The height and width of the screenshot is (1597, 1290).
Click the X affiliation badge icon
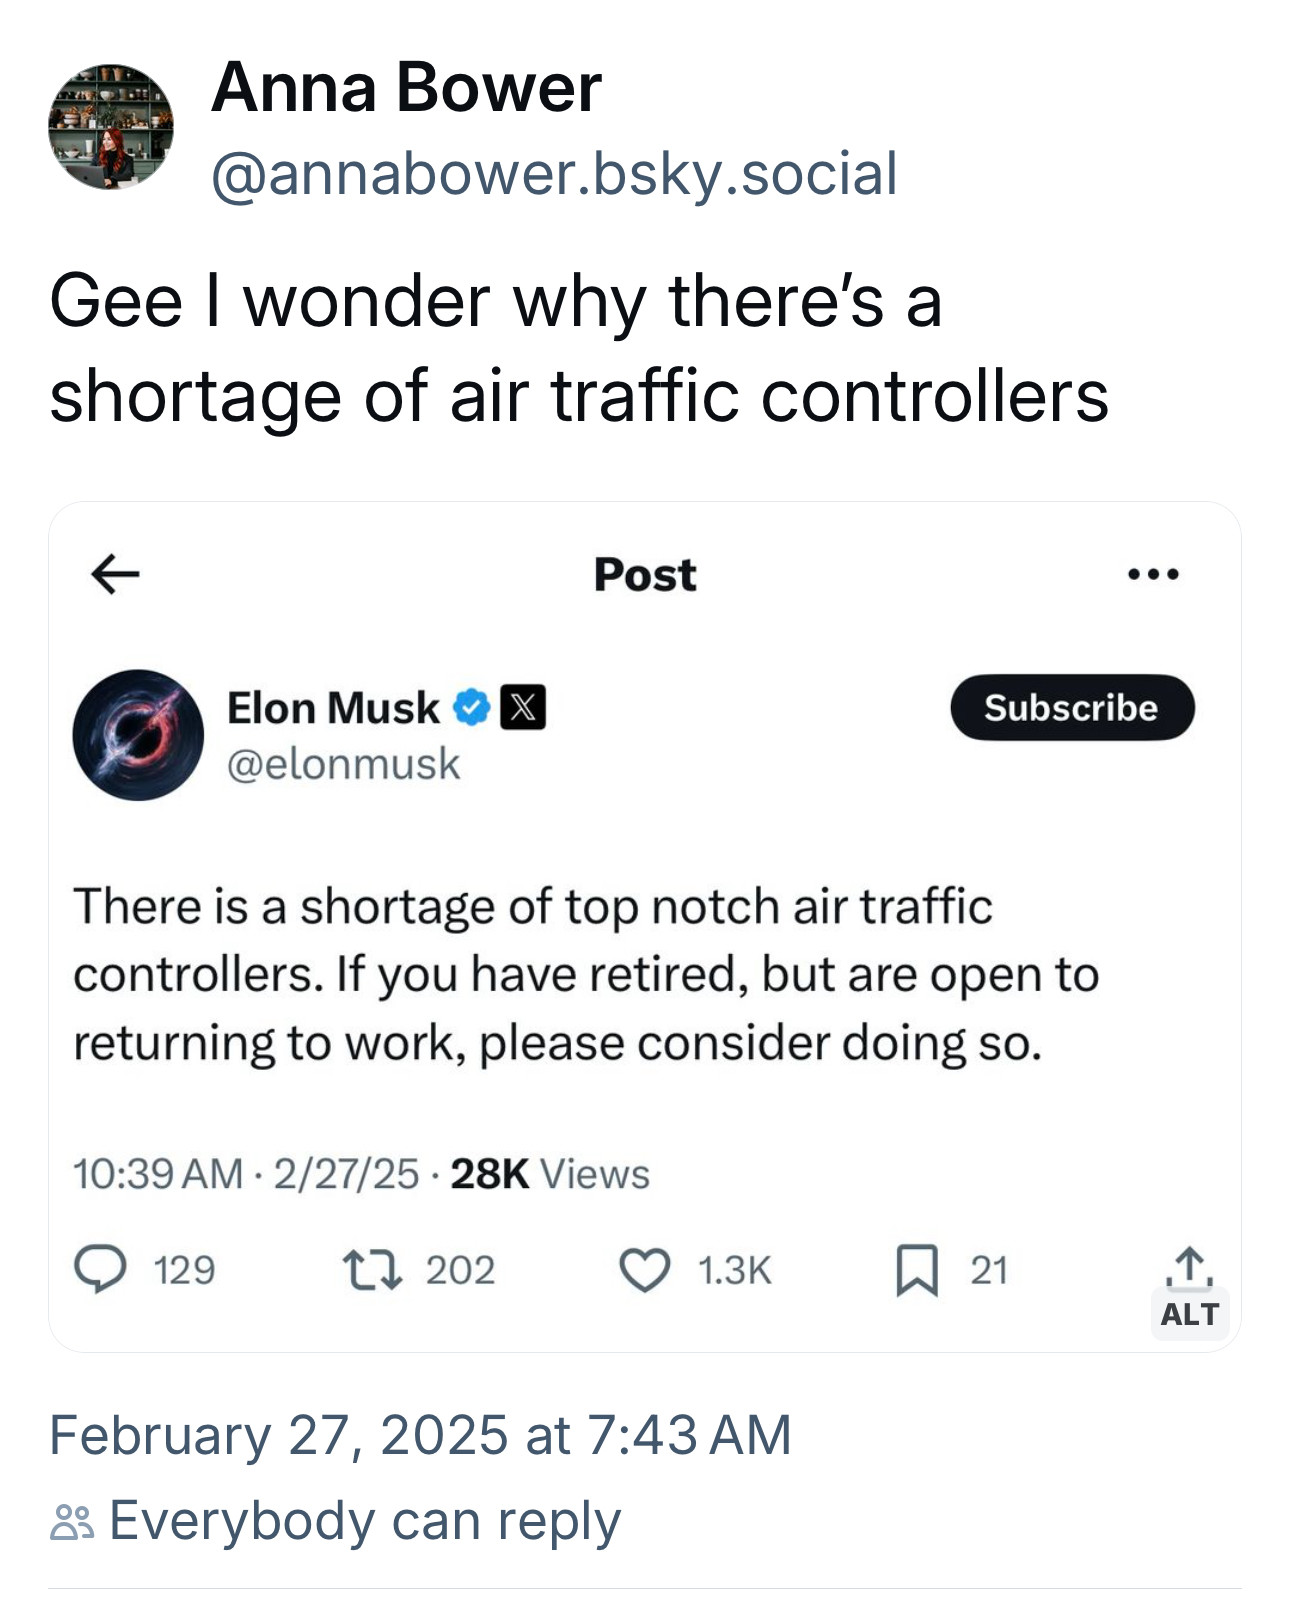click(x=523, y=708)
